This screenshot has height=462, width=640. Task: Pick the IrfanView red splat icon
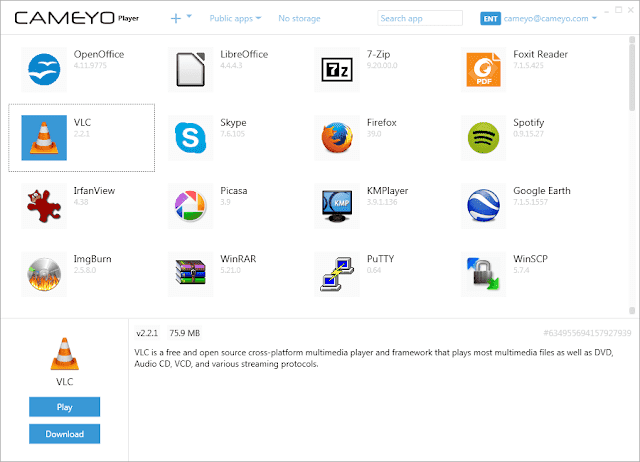(44, 206)
